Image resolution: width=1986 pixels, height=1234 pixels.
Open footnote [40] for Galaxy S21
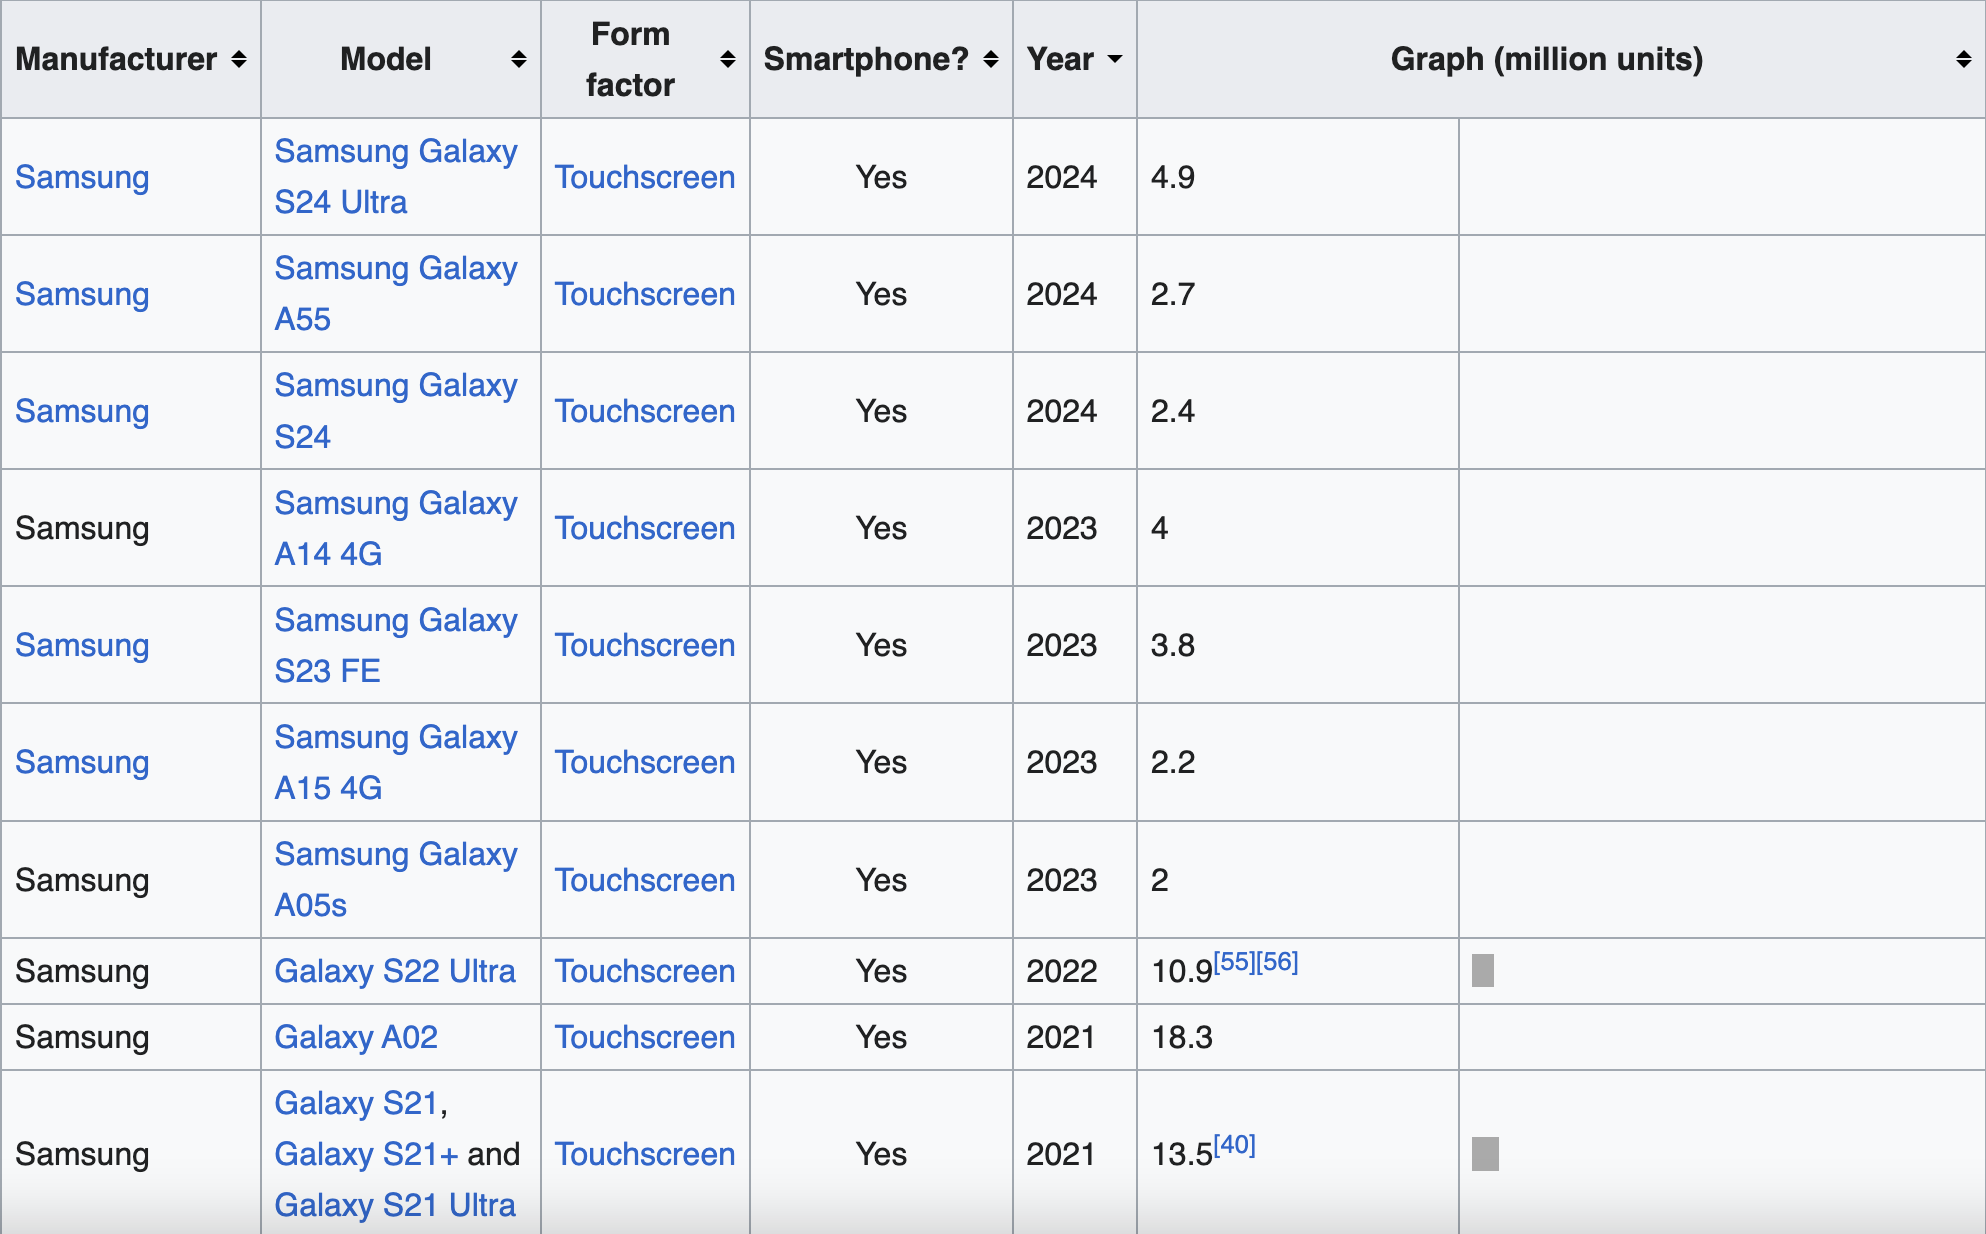(1235, 1145)
